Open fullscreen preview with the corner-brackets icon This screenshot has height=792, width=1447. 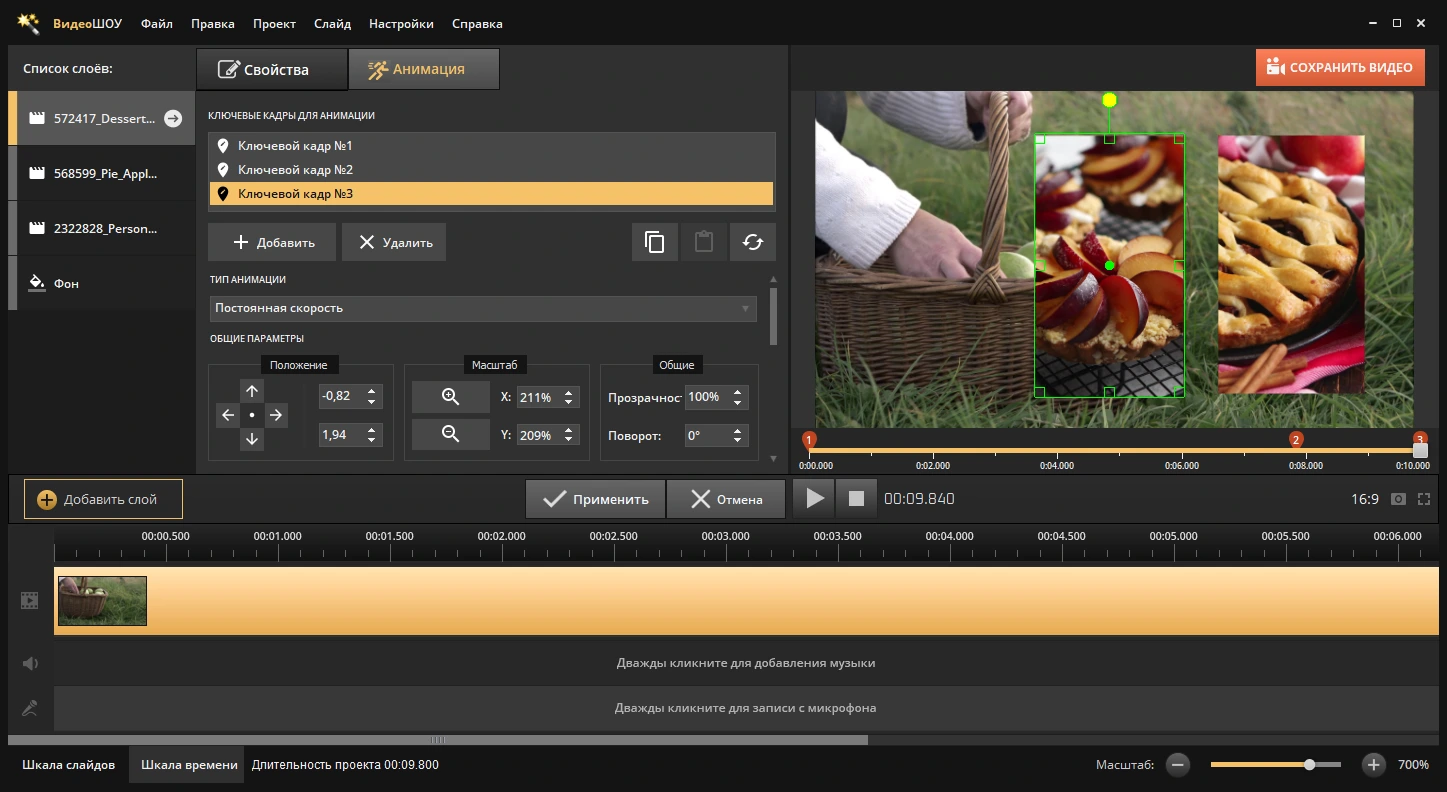1424,499
